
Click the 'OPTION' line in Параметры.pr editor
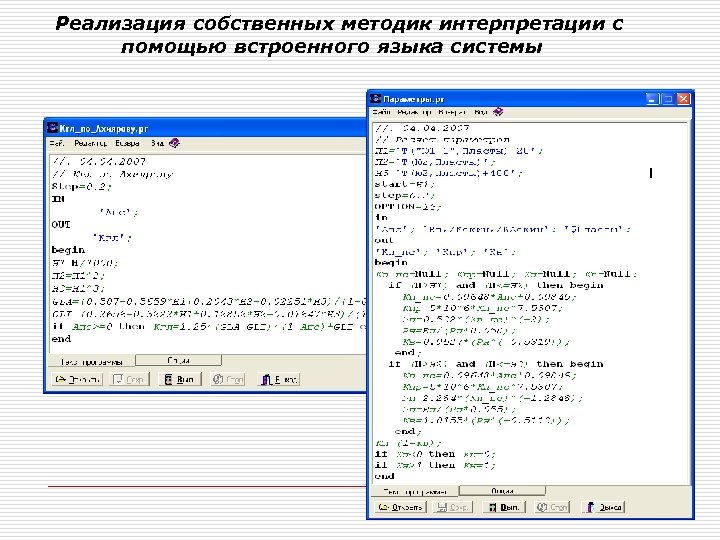tap(408, 206)
